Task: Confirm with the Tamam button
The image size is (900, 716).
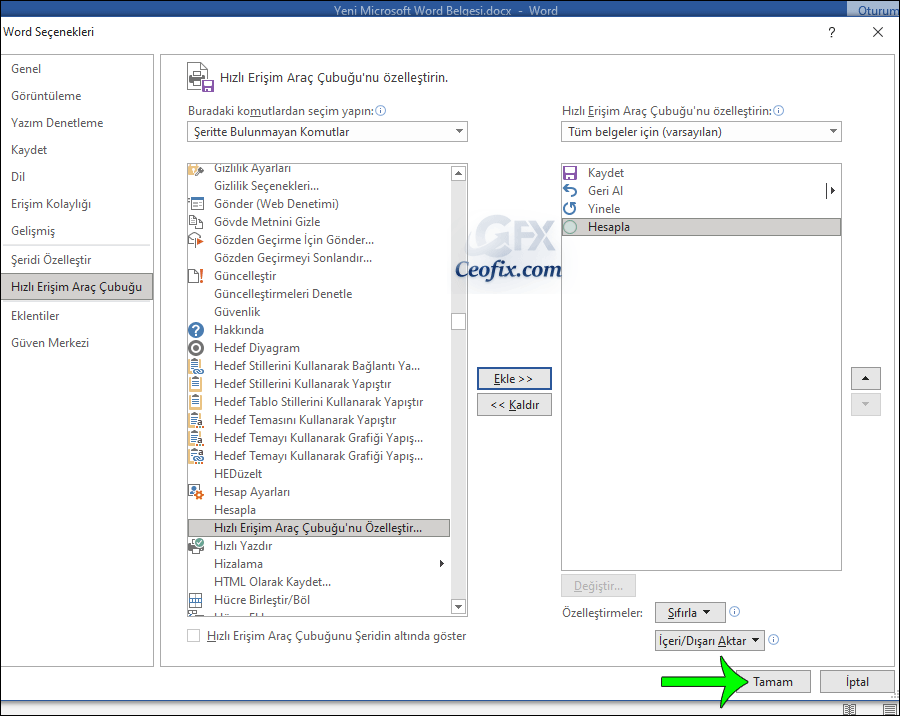Action: click(773, 682)
